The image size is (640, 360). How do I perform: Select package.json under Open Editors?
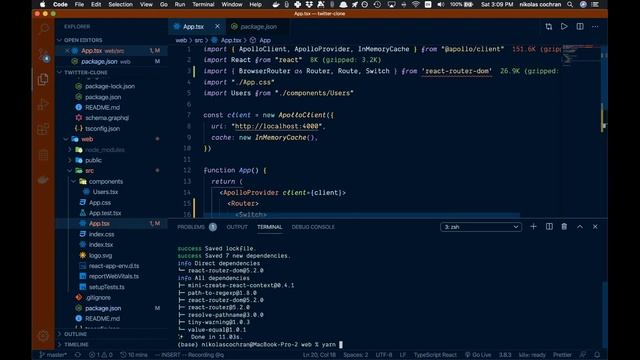pyautogui.click(x=99, y=62)
